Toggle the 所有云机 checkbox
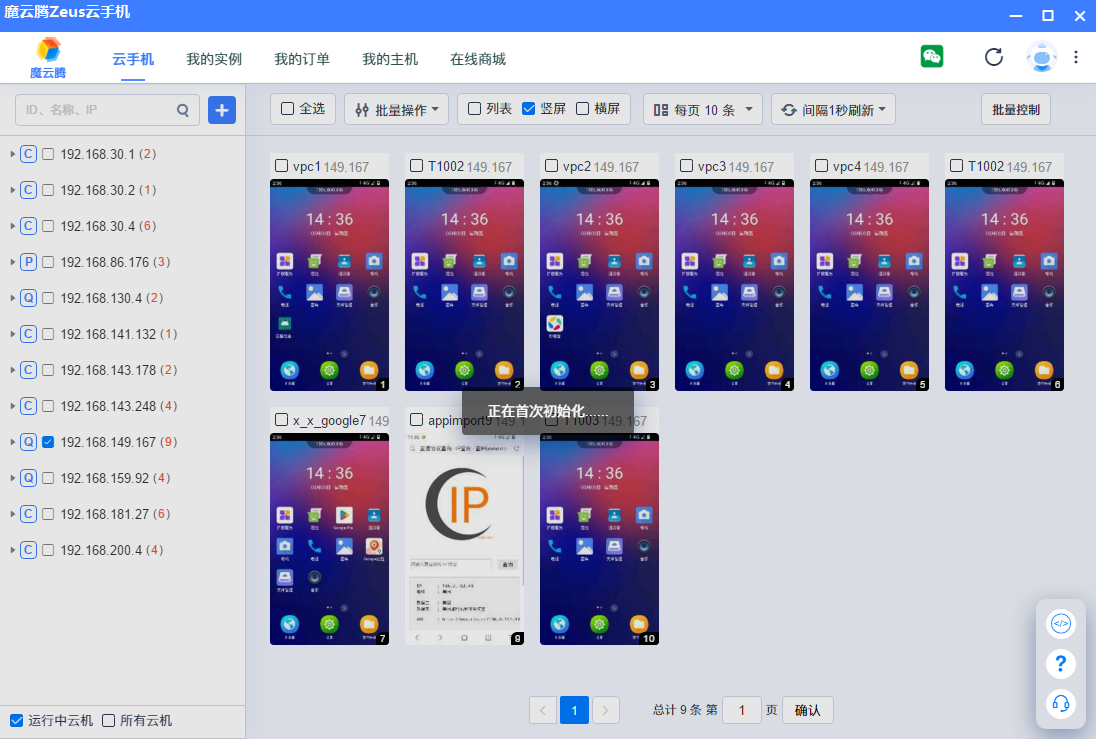This screenshot has width=1096, height=739. coord(108,720)
